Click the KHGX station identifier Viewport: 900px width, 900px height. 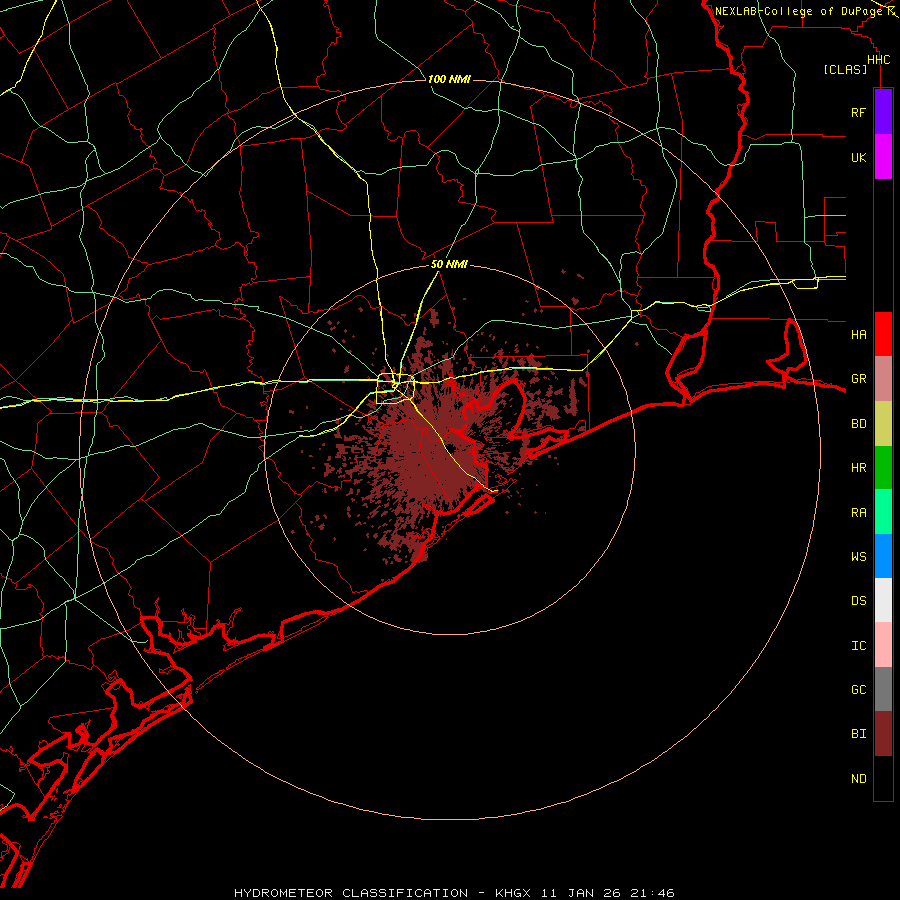(513, 893)
